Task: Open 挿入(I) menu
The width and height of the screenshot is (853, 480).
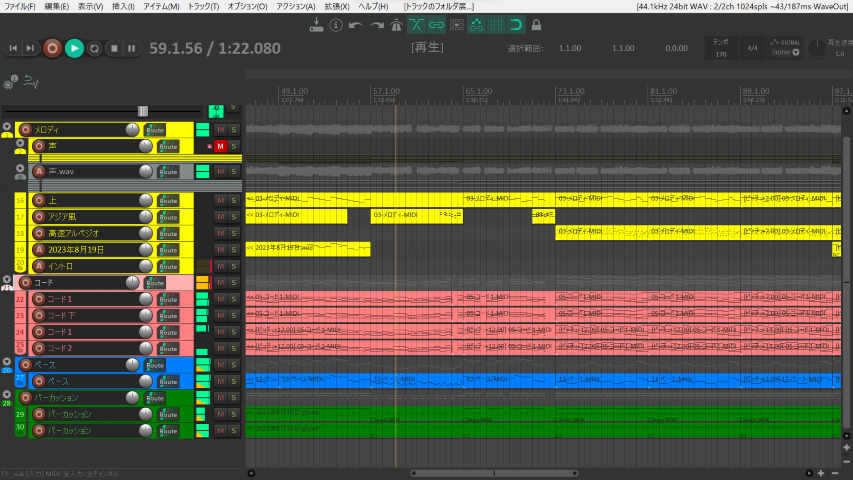Action: click(123, 7)
